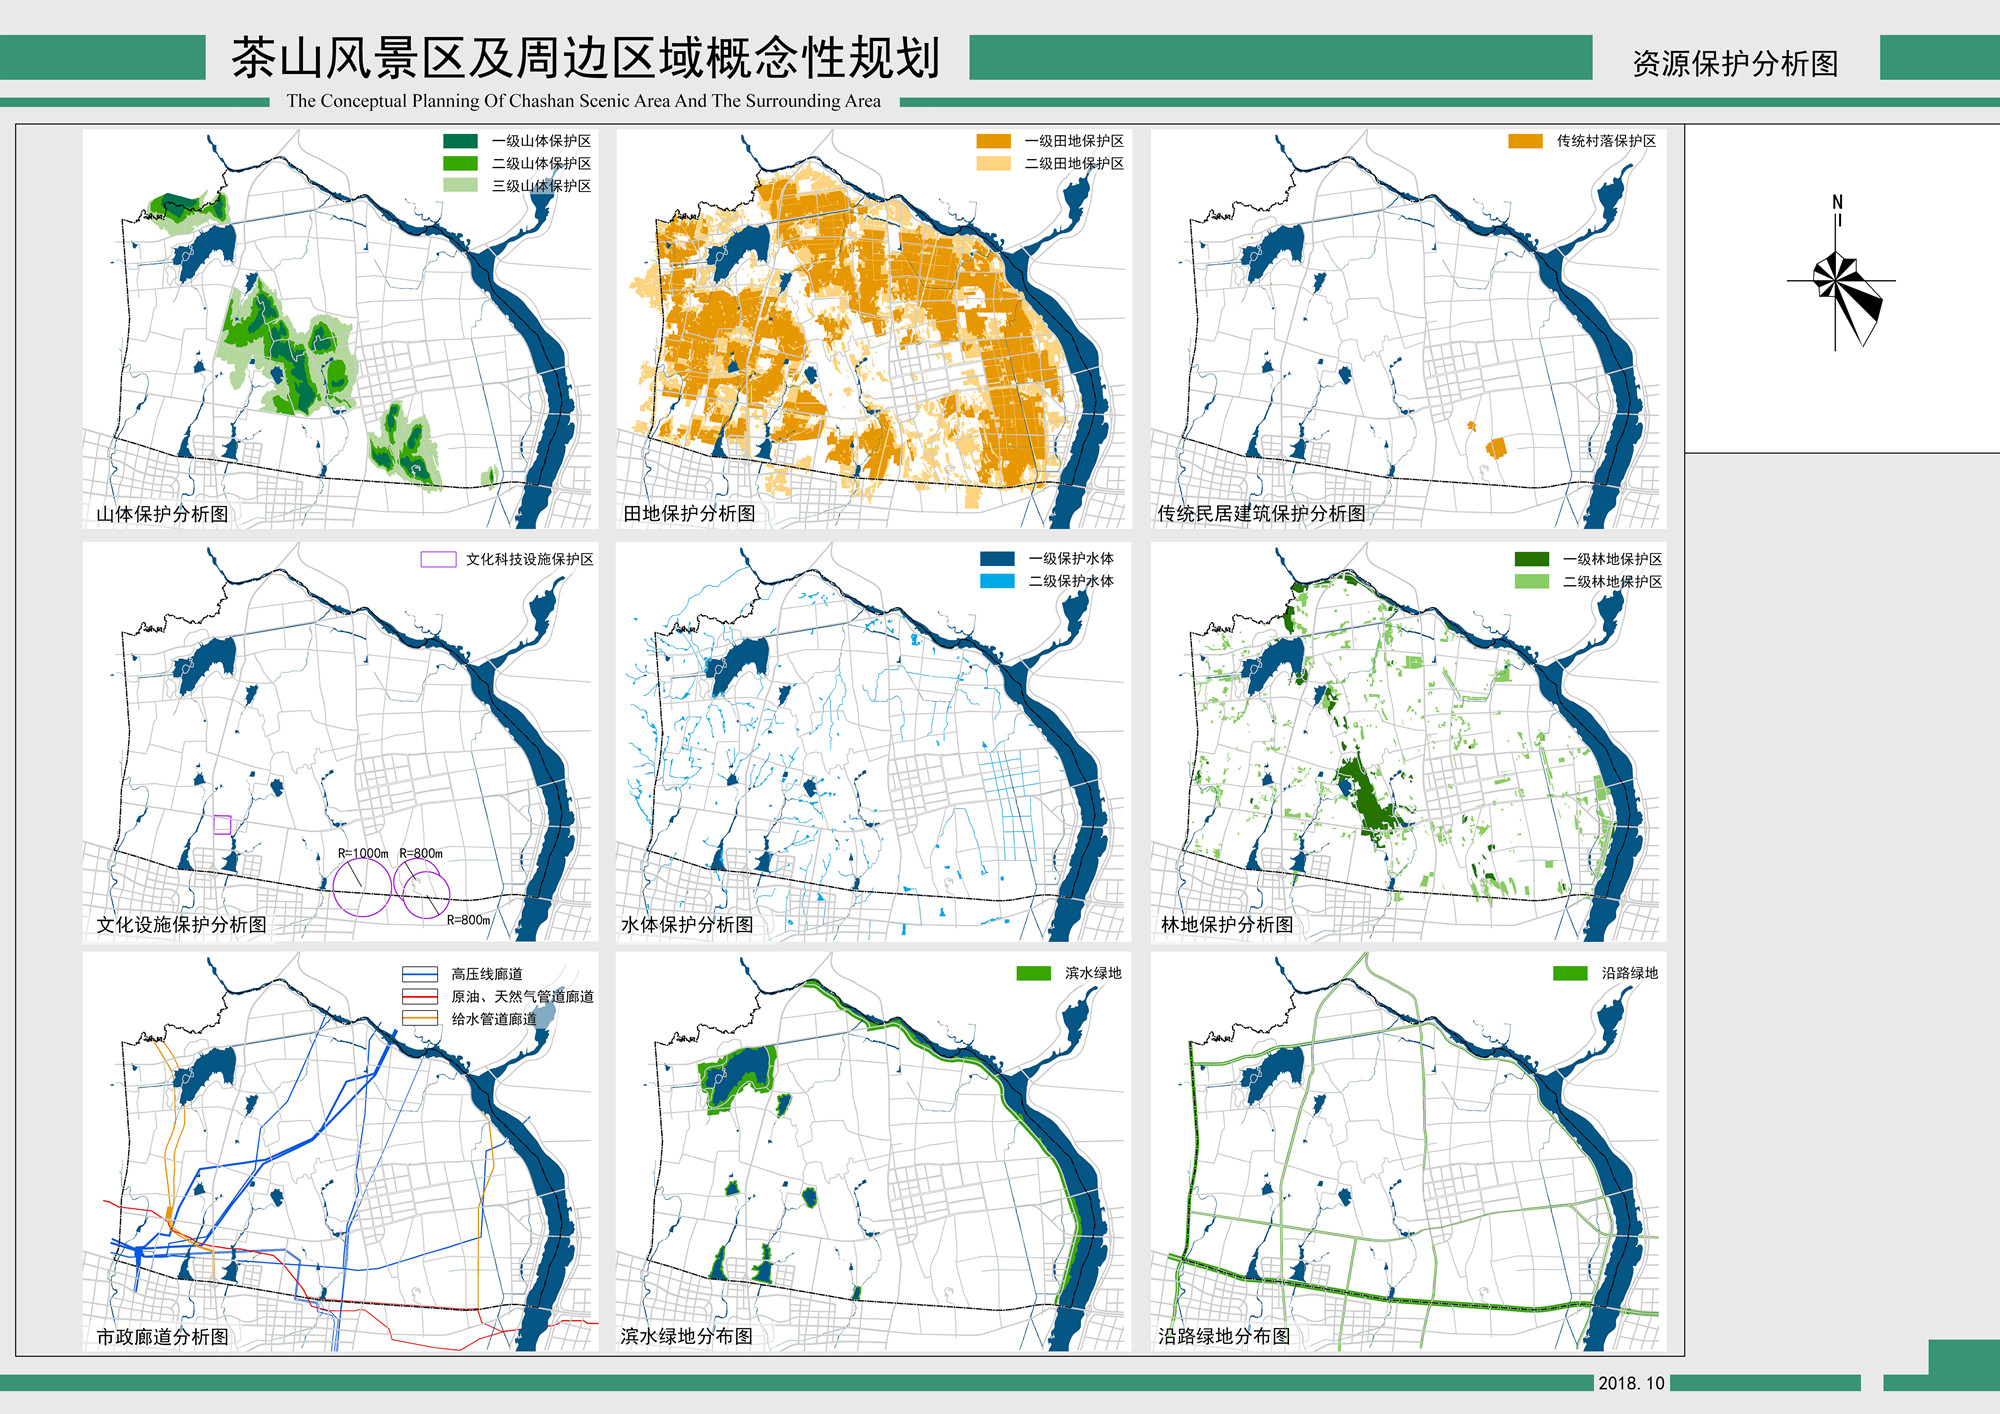
Task: Click the 传统村落保护区 legend text
Action: click(x=1606, y=141)
